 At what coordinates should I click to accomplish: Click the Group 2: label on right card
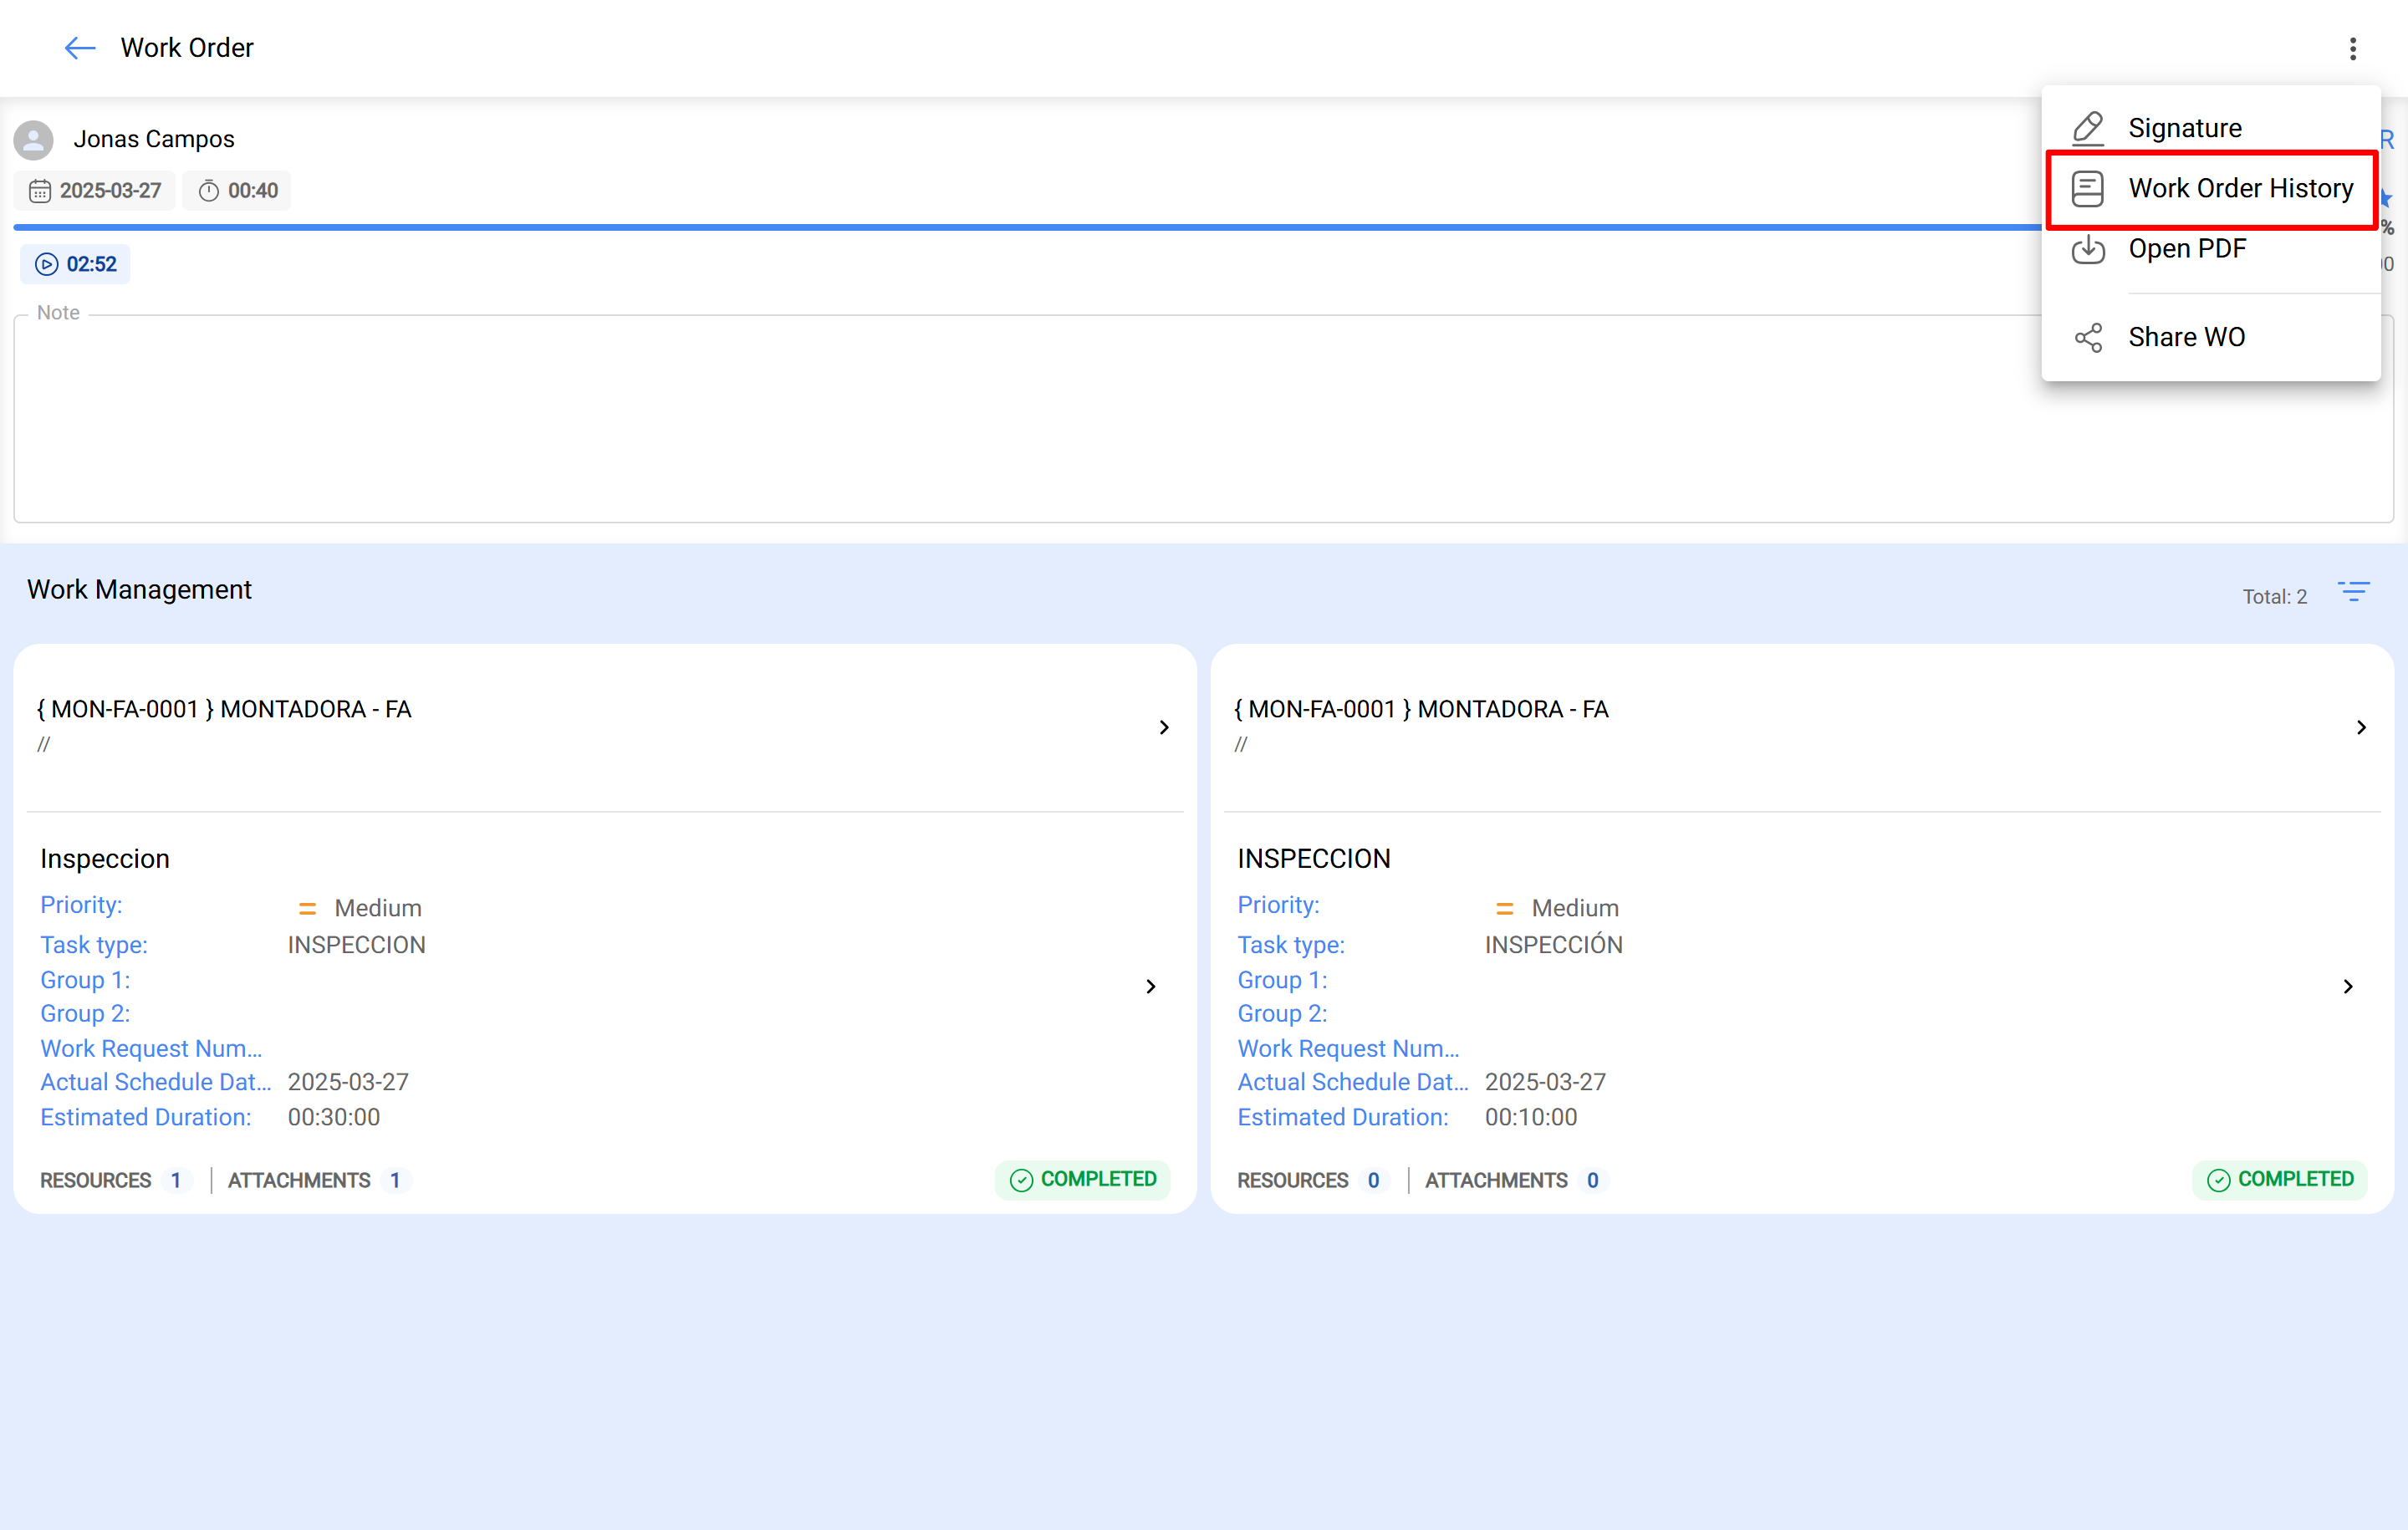[x=1282, y=1014]
